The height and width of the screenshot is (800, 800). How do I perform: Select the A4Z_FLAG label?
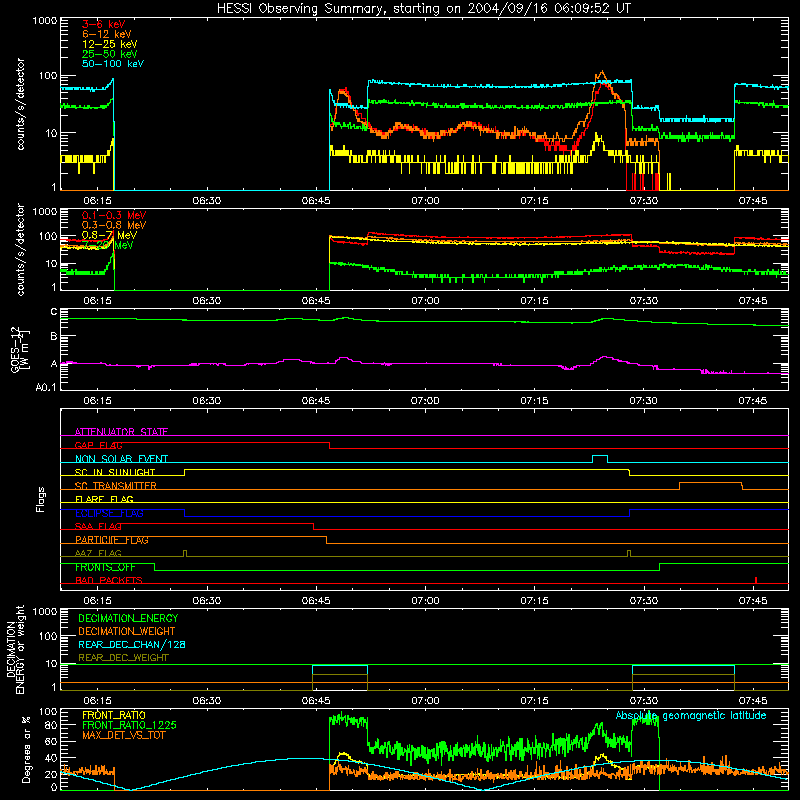[x=98, y=554]
